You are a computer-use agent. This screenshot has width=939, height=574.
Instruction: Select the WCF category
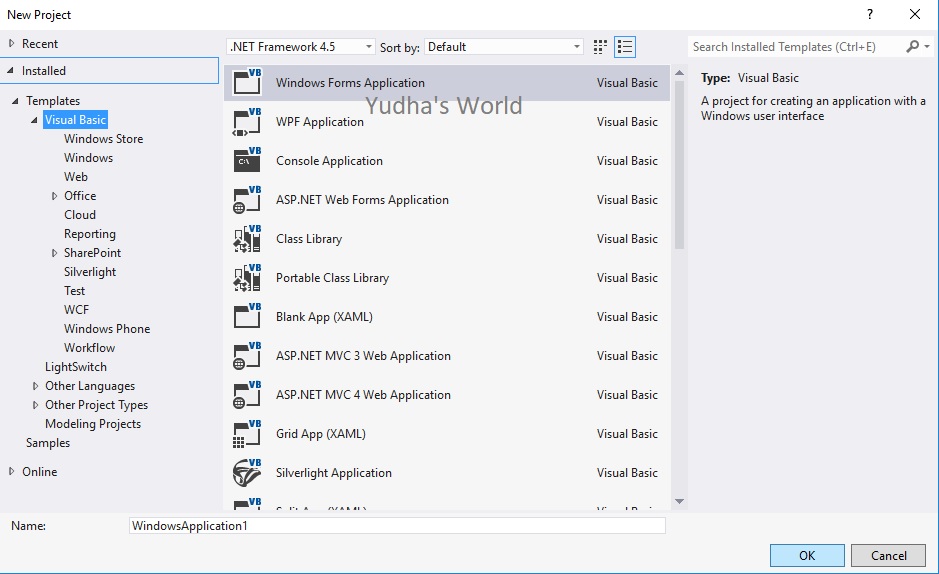(76, 309)
